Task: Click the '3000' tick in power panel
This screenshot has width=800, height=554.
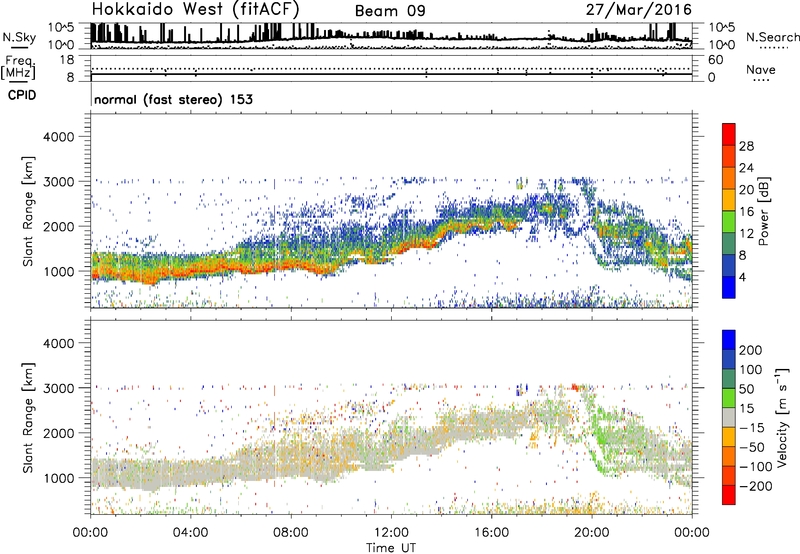Action: click(59, 182)
